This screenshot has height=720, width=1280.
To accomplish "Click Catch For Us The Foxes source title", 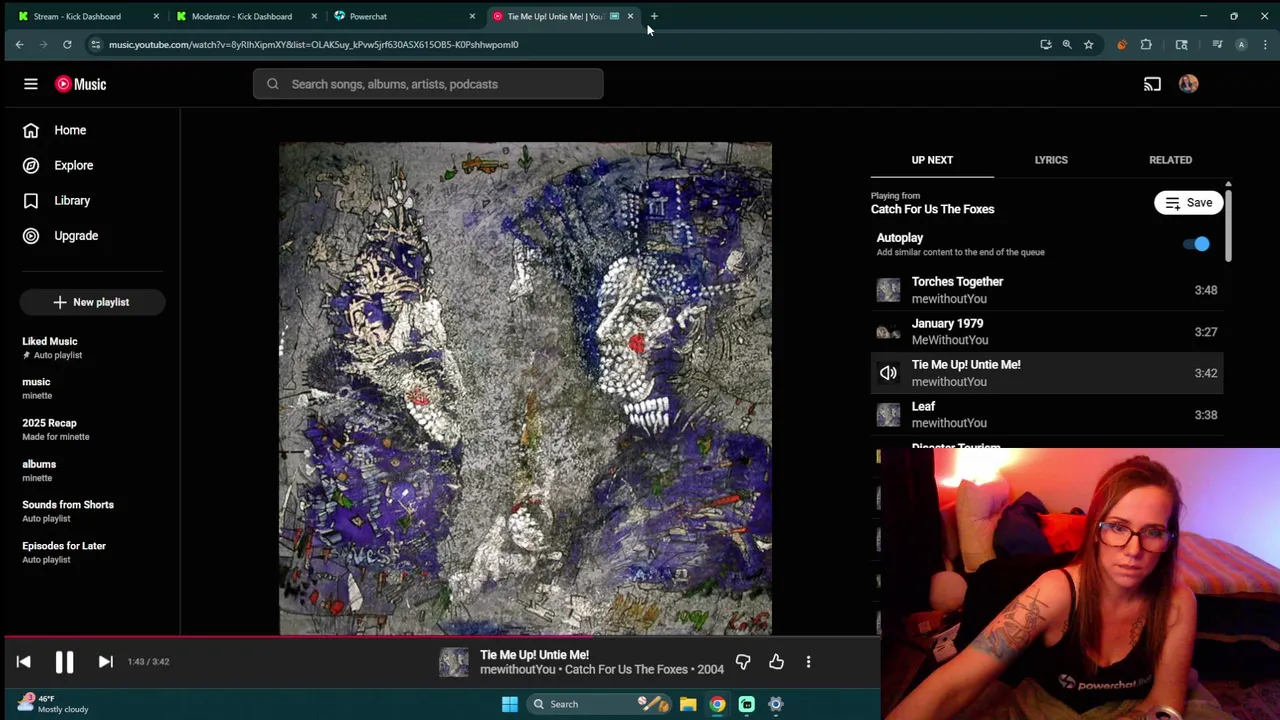I will click(932, 209).
